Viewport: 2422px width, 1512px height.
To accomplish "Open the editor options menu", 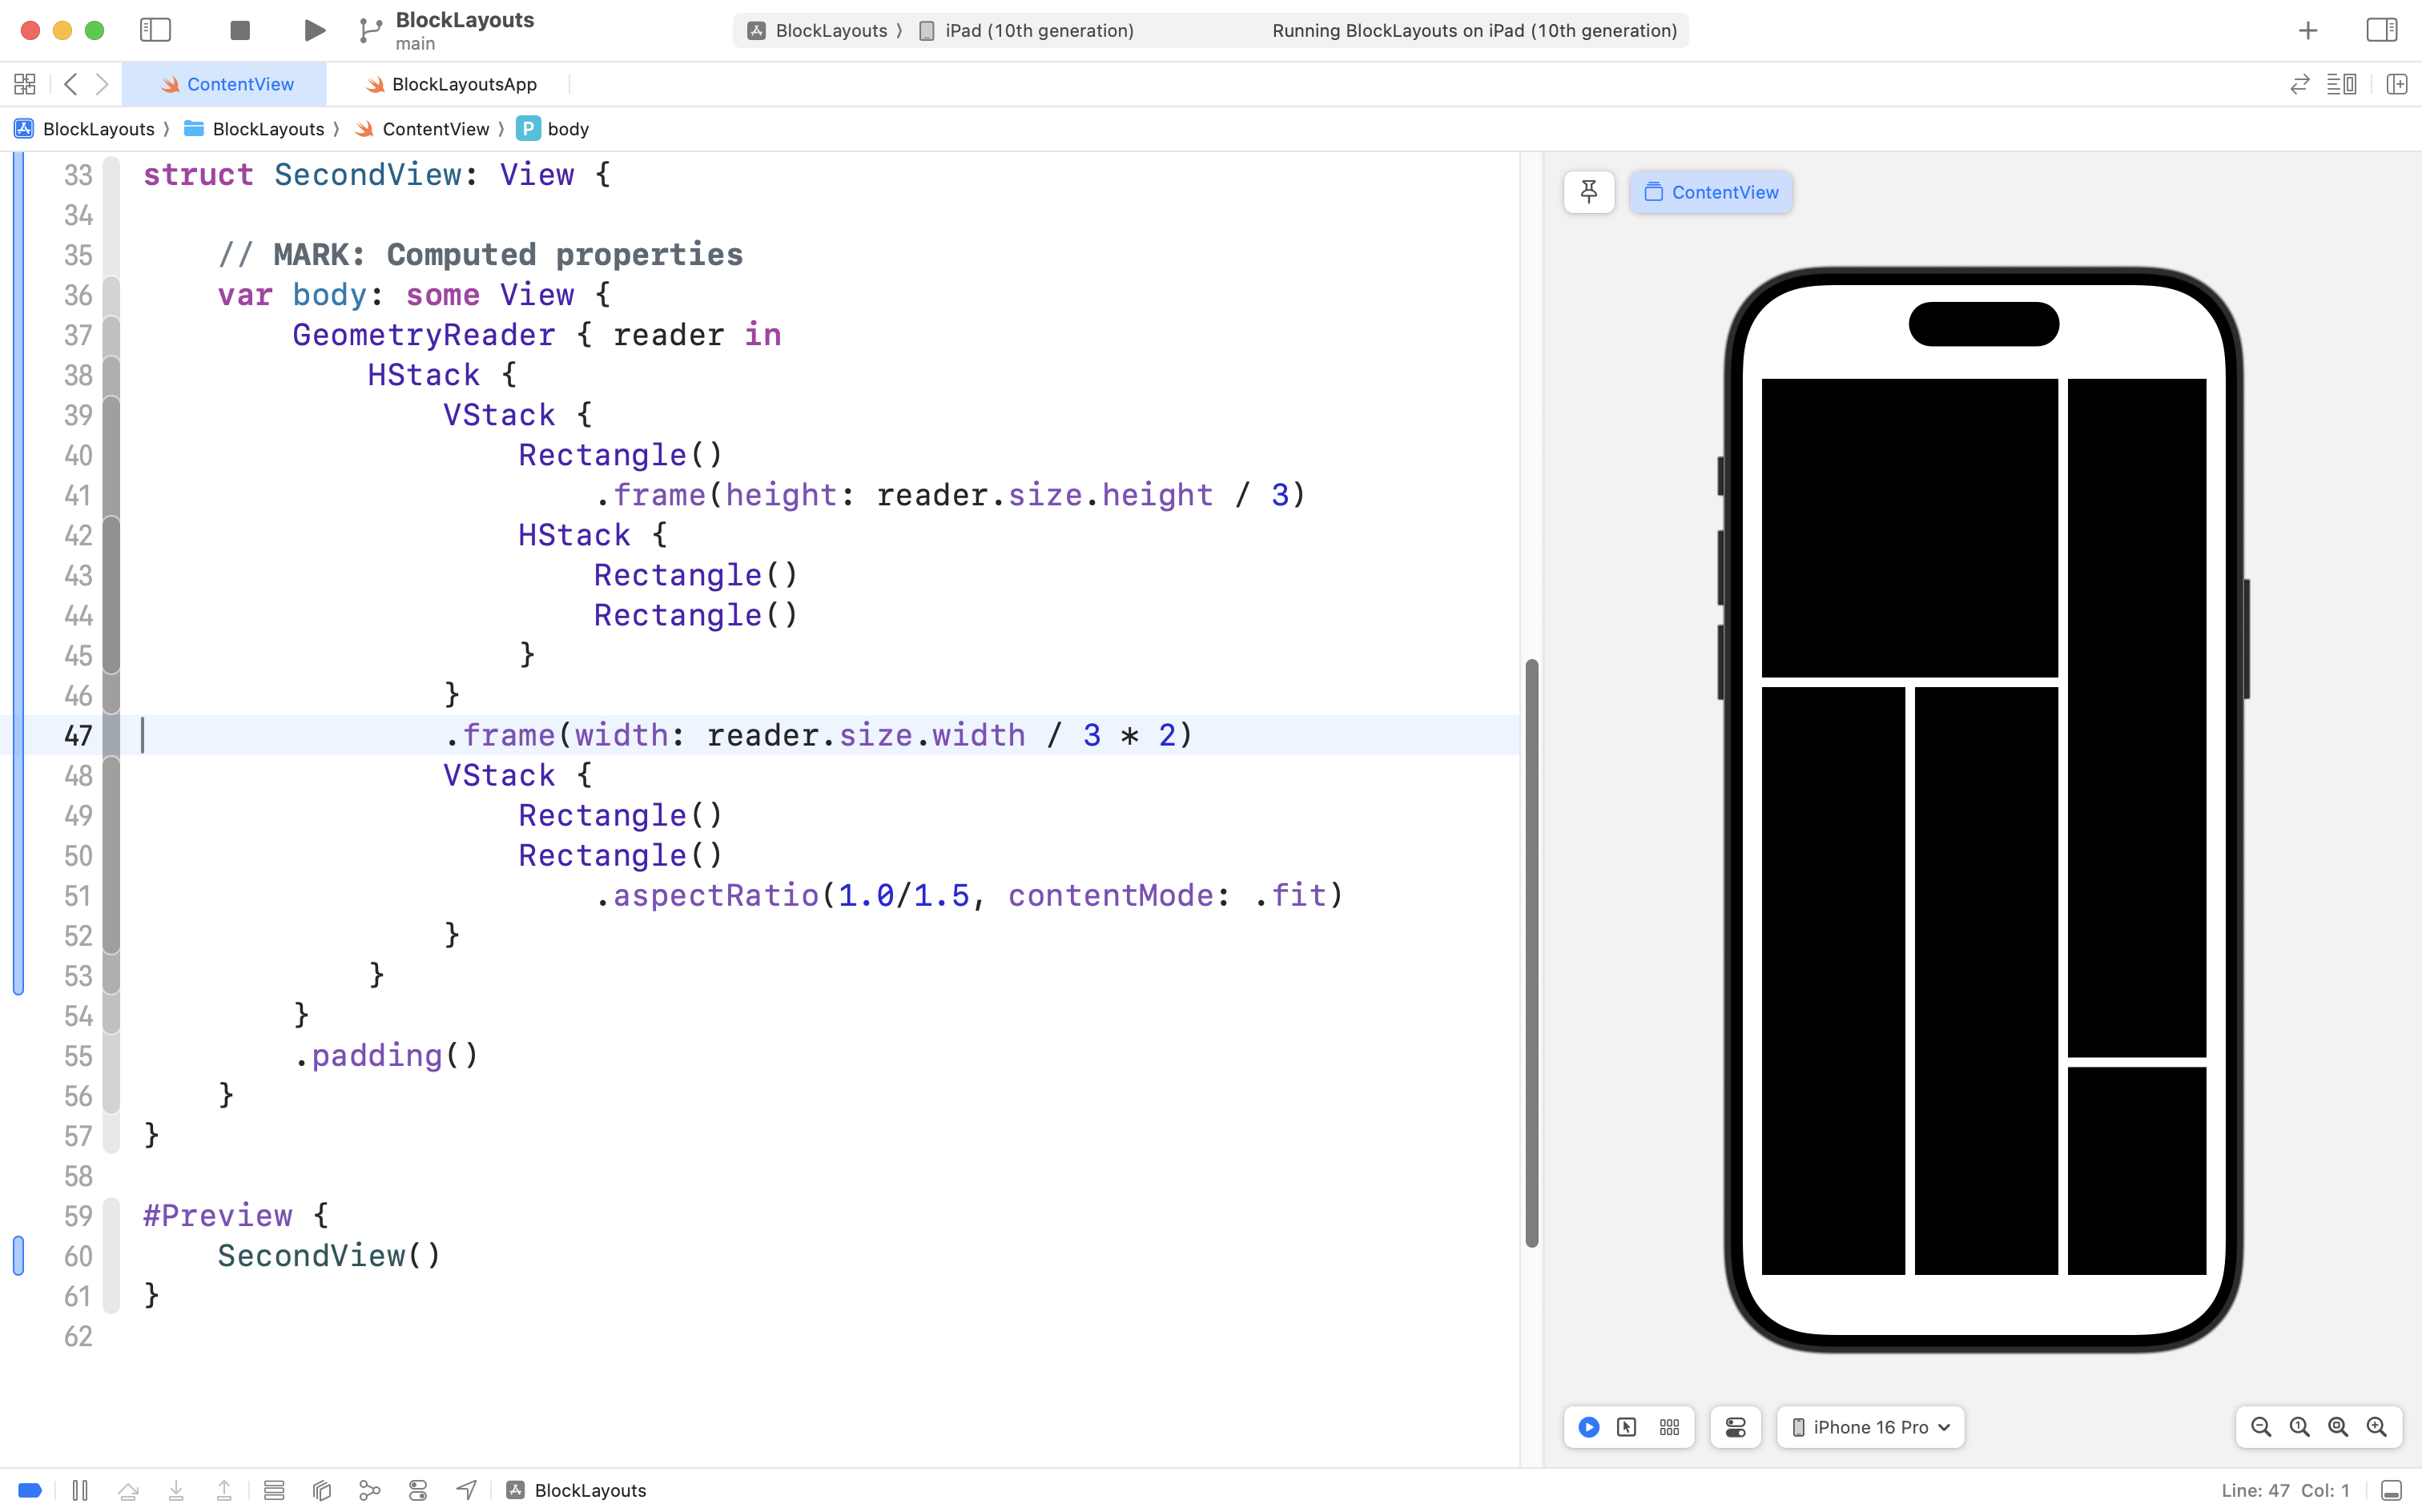I will pyautogui.click(x=2341, y=84).
